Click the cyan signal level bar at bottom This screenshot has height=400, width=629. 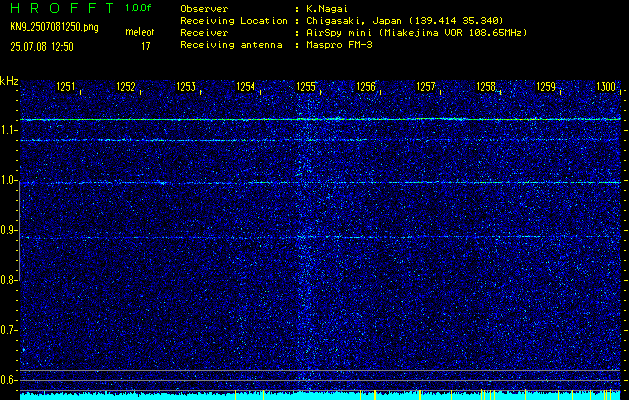320,396
